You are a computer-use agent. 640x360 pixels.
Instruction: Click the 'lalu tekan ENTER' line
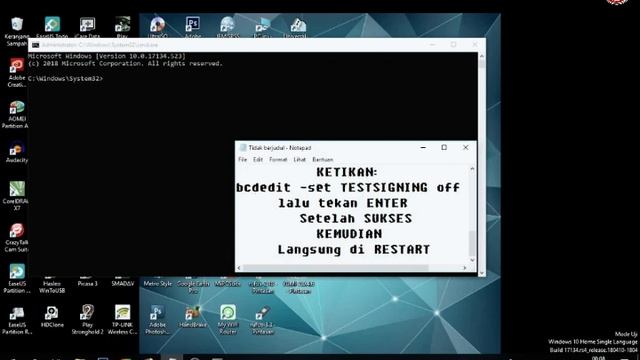(x=343, y=203)
